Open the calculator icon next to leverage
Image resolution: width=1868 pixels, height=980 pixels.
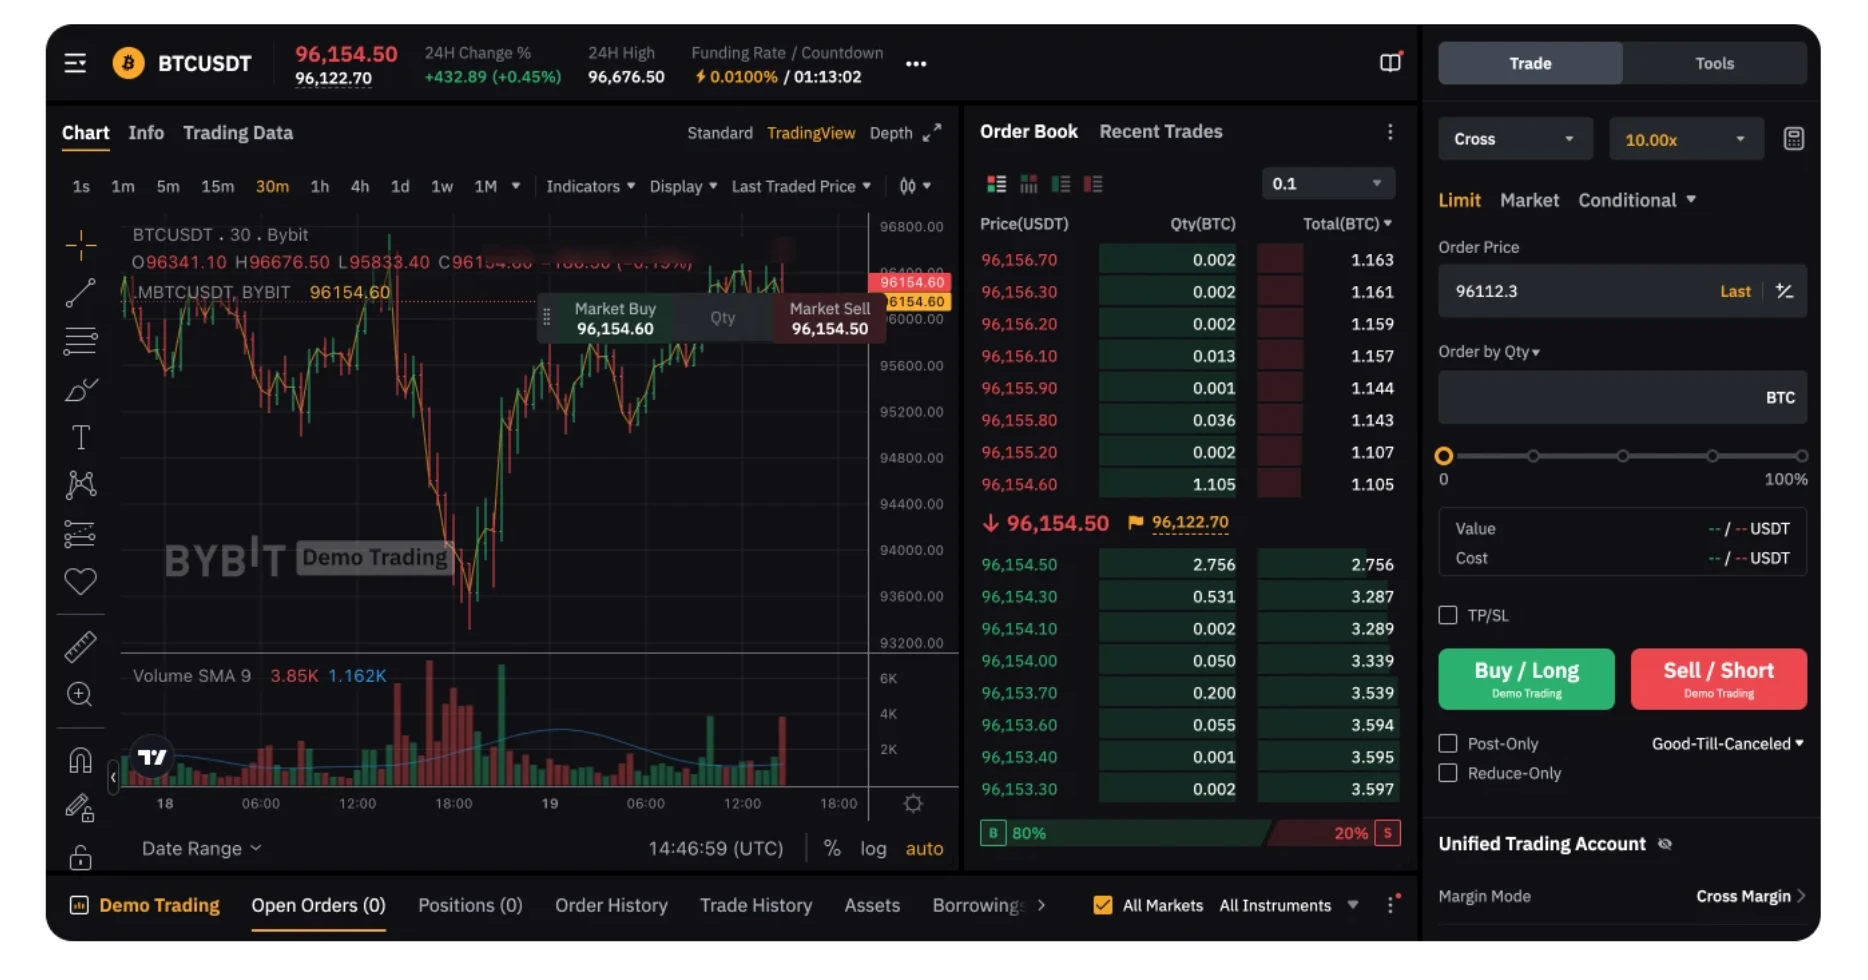point(1793,139)
